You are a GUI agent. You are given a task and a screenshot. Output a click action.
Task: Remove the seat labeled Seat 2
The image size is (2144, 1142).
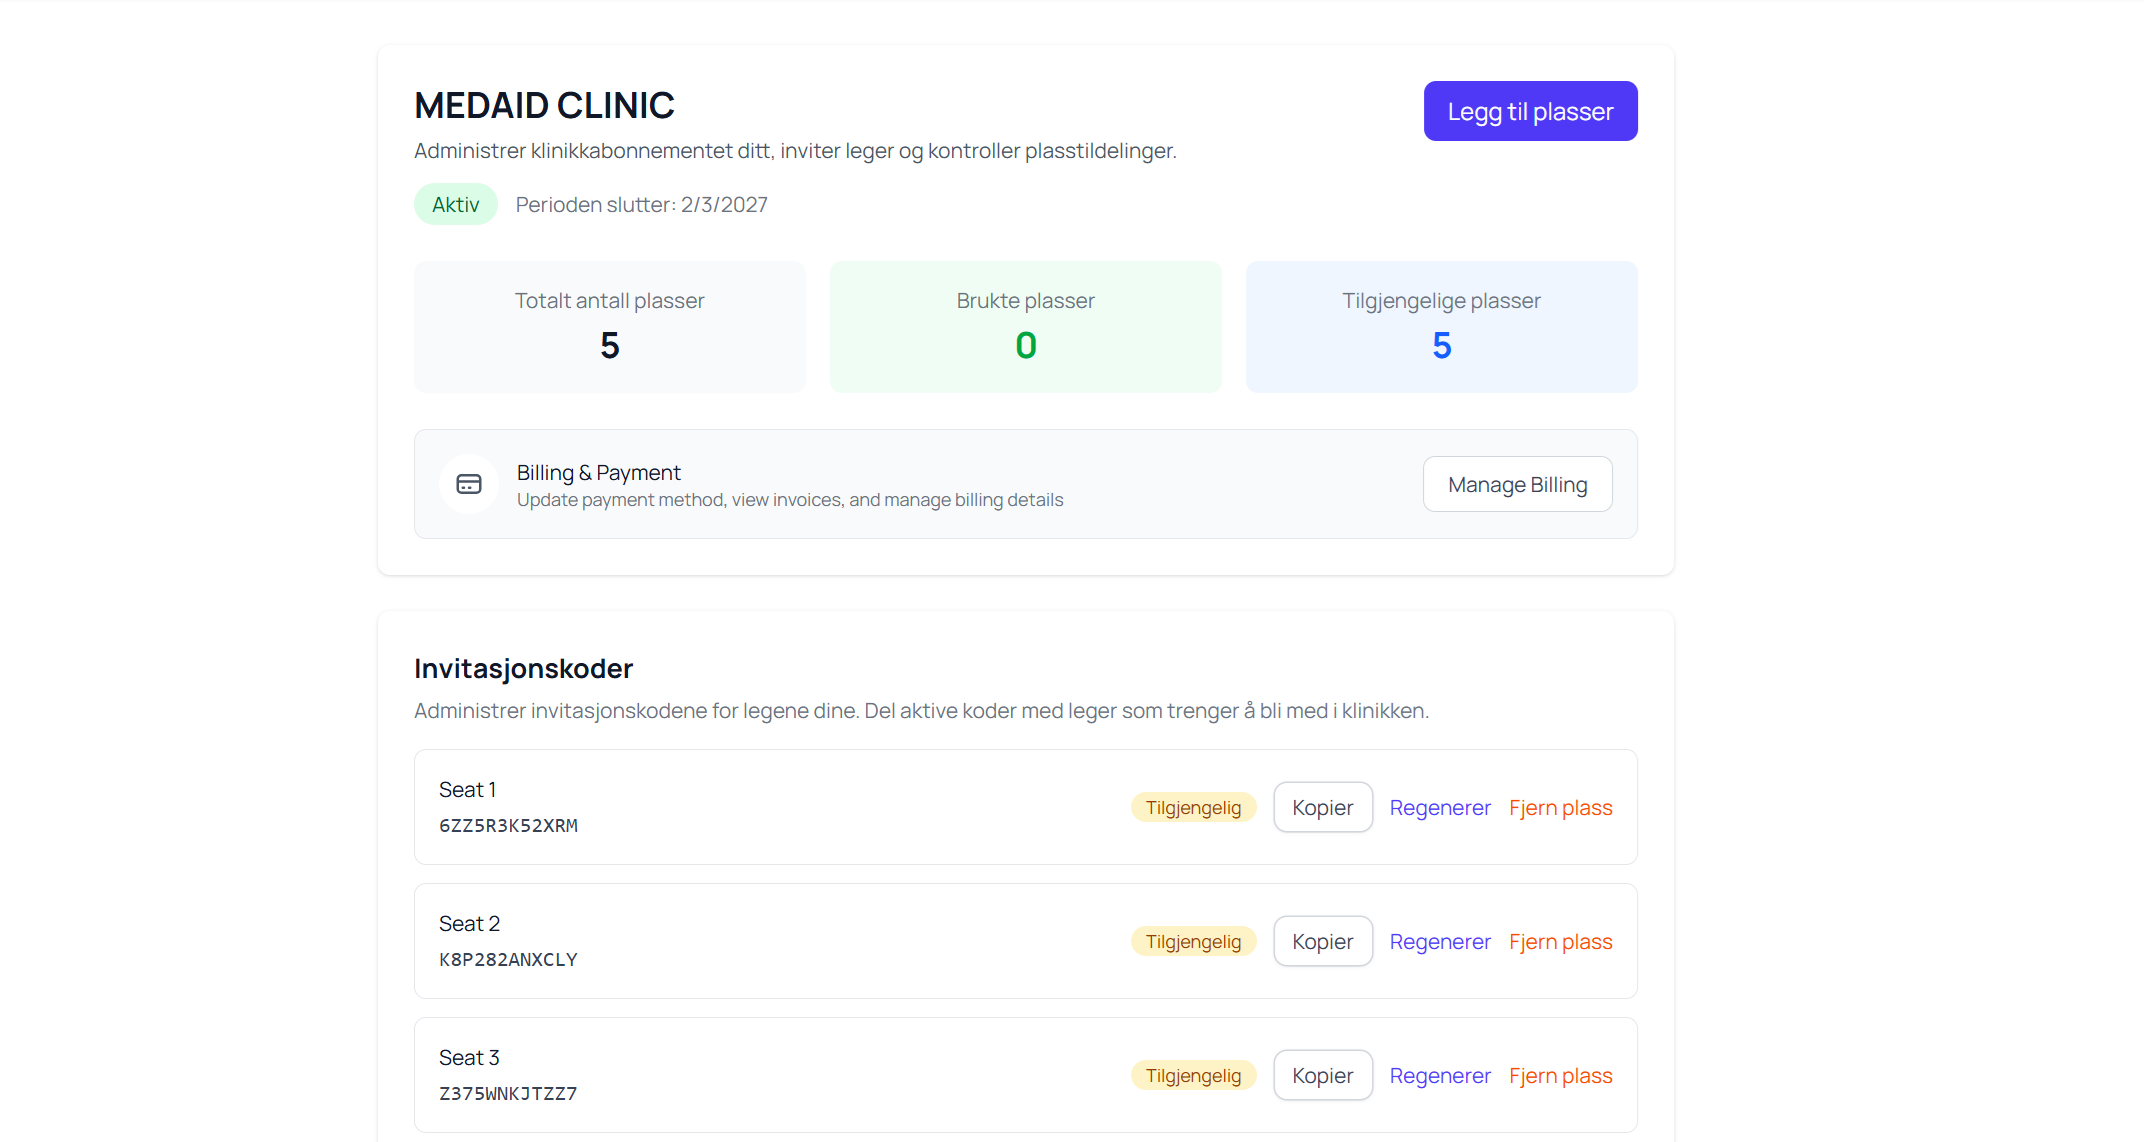pos(1561,941)
